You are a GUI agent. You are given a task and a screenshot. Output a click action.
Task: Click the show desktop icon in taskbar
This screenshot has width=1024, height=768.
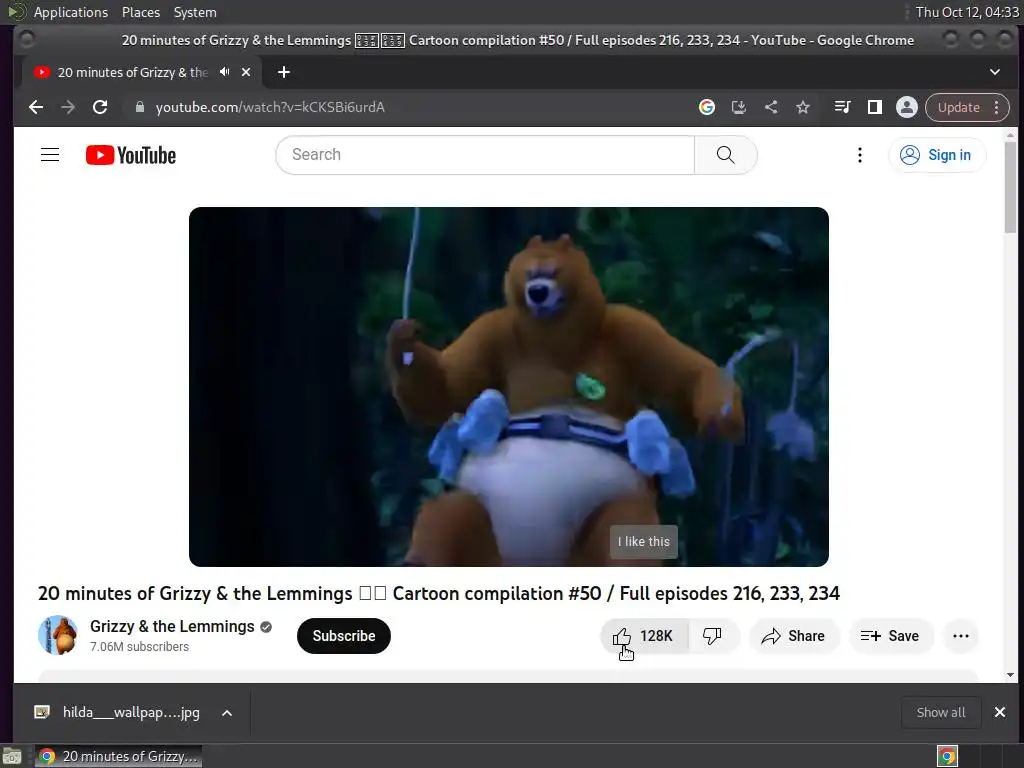(x=12, y=756)
